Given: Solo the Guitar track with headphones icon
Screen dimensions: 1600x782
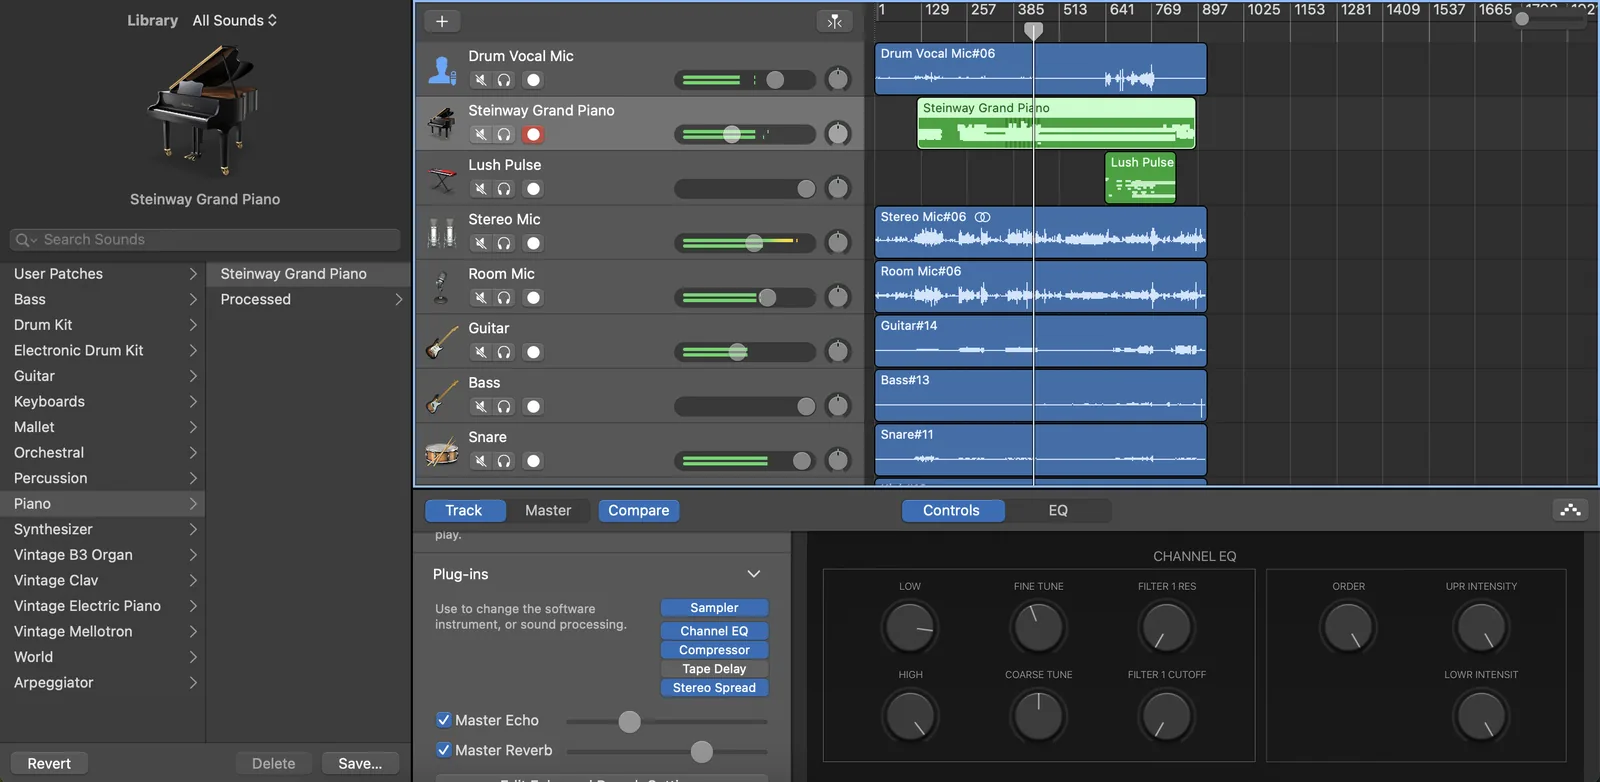Looking at the screenshot, I should [504, 352].
